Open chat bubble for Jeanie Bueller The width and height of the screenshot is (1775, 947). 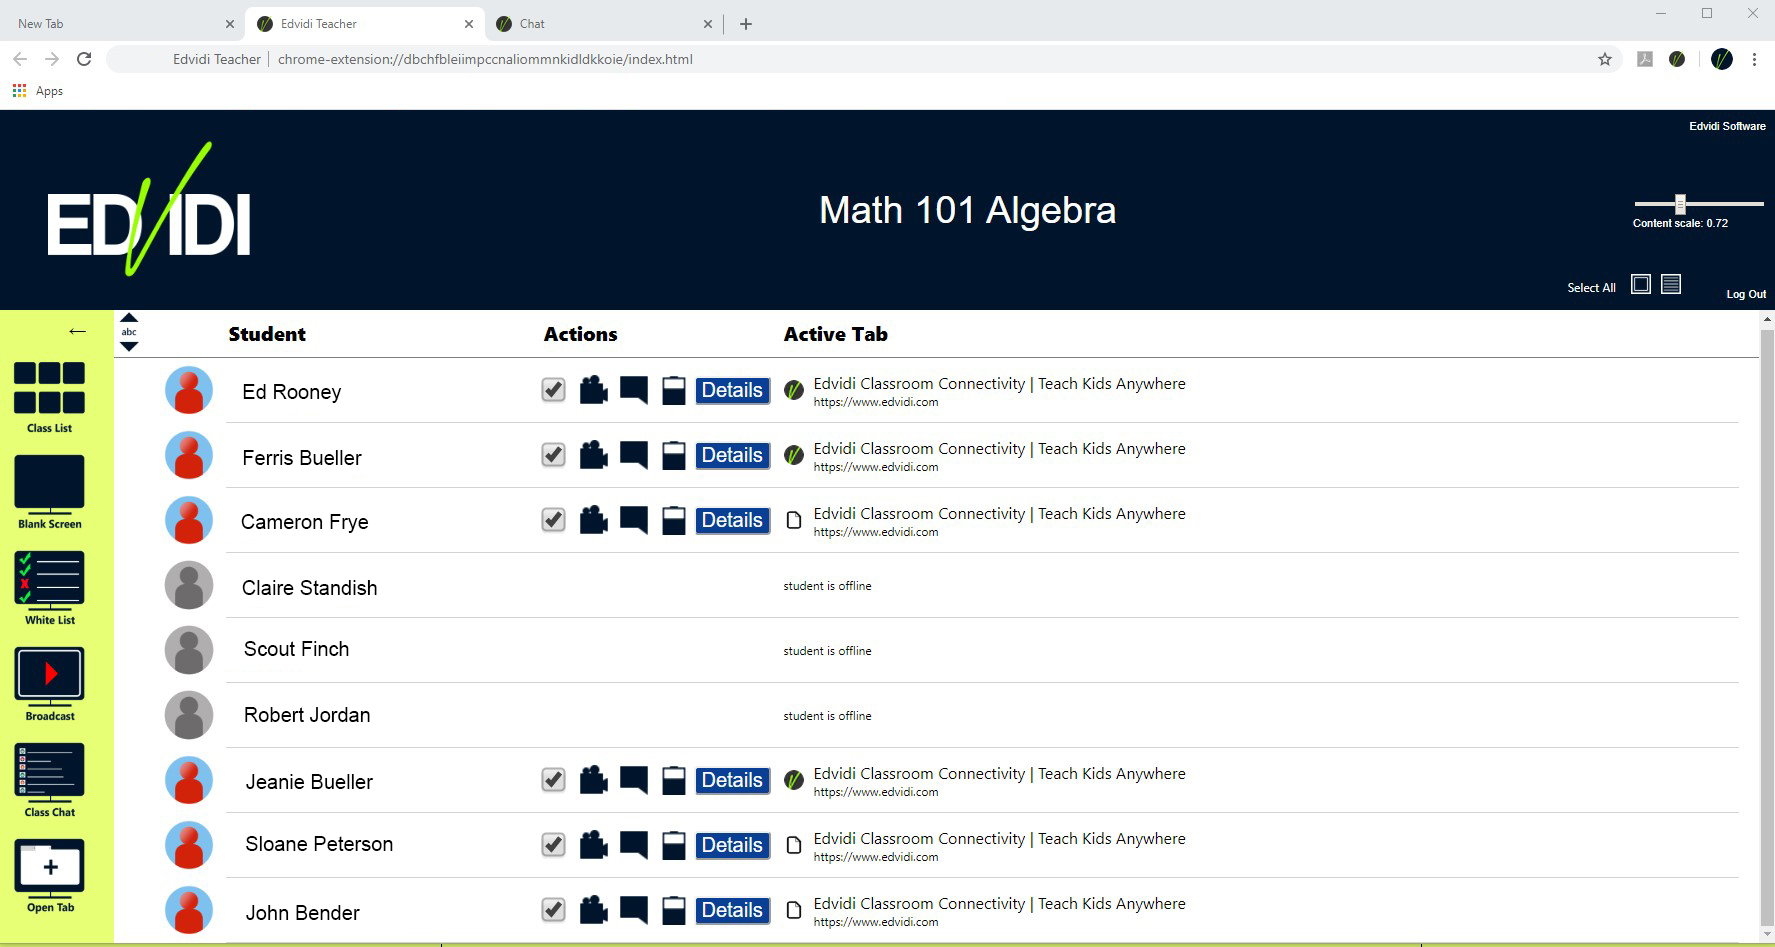(x=634, y=780)
